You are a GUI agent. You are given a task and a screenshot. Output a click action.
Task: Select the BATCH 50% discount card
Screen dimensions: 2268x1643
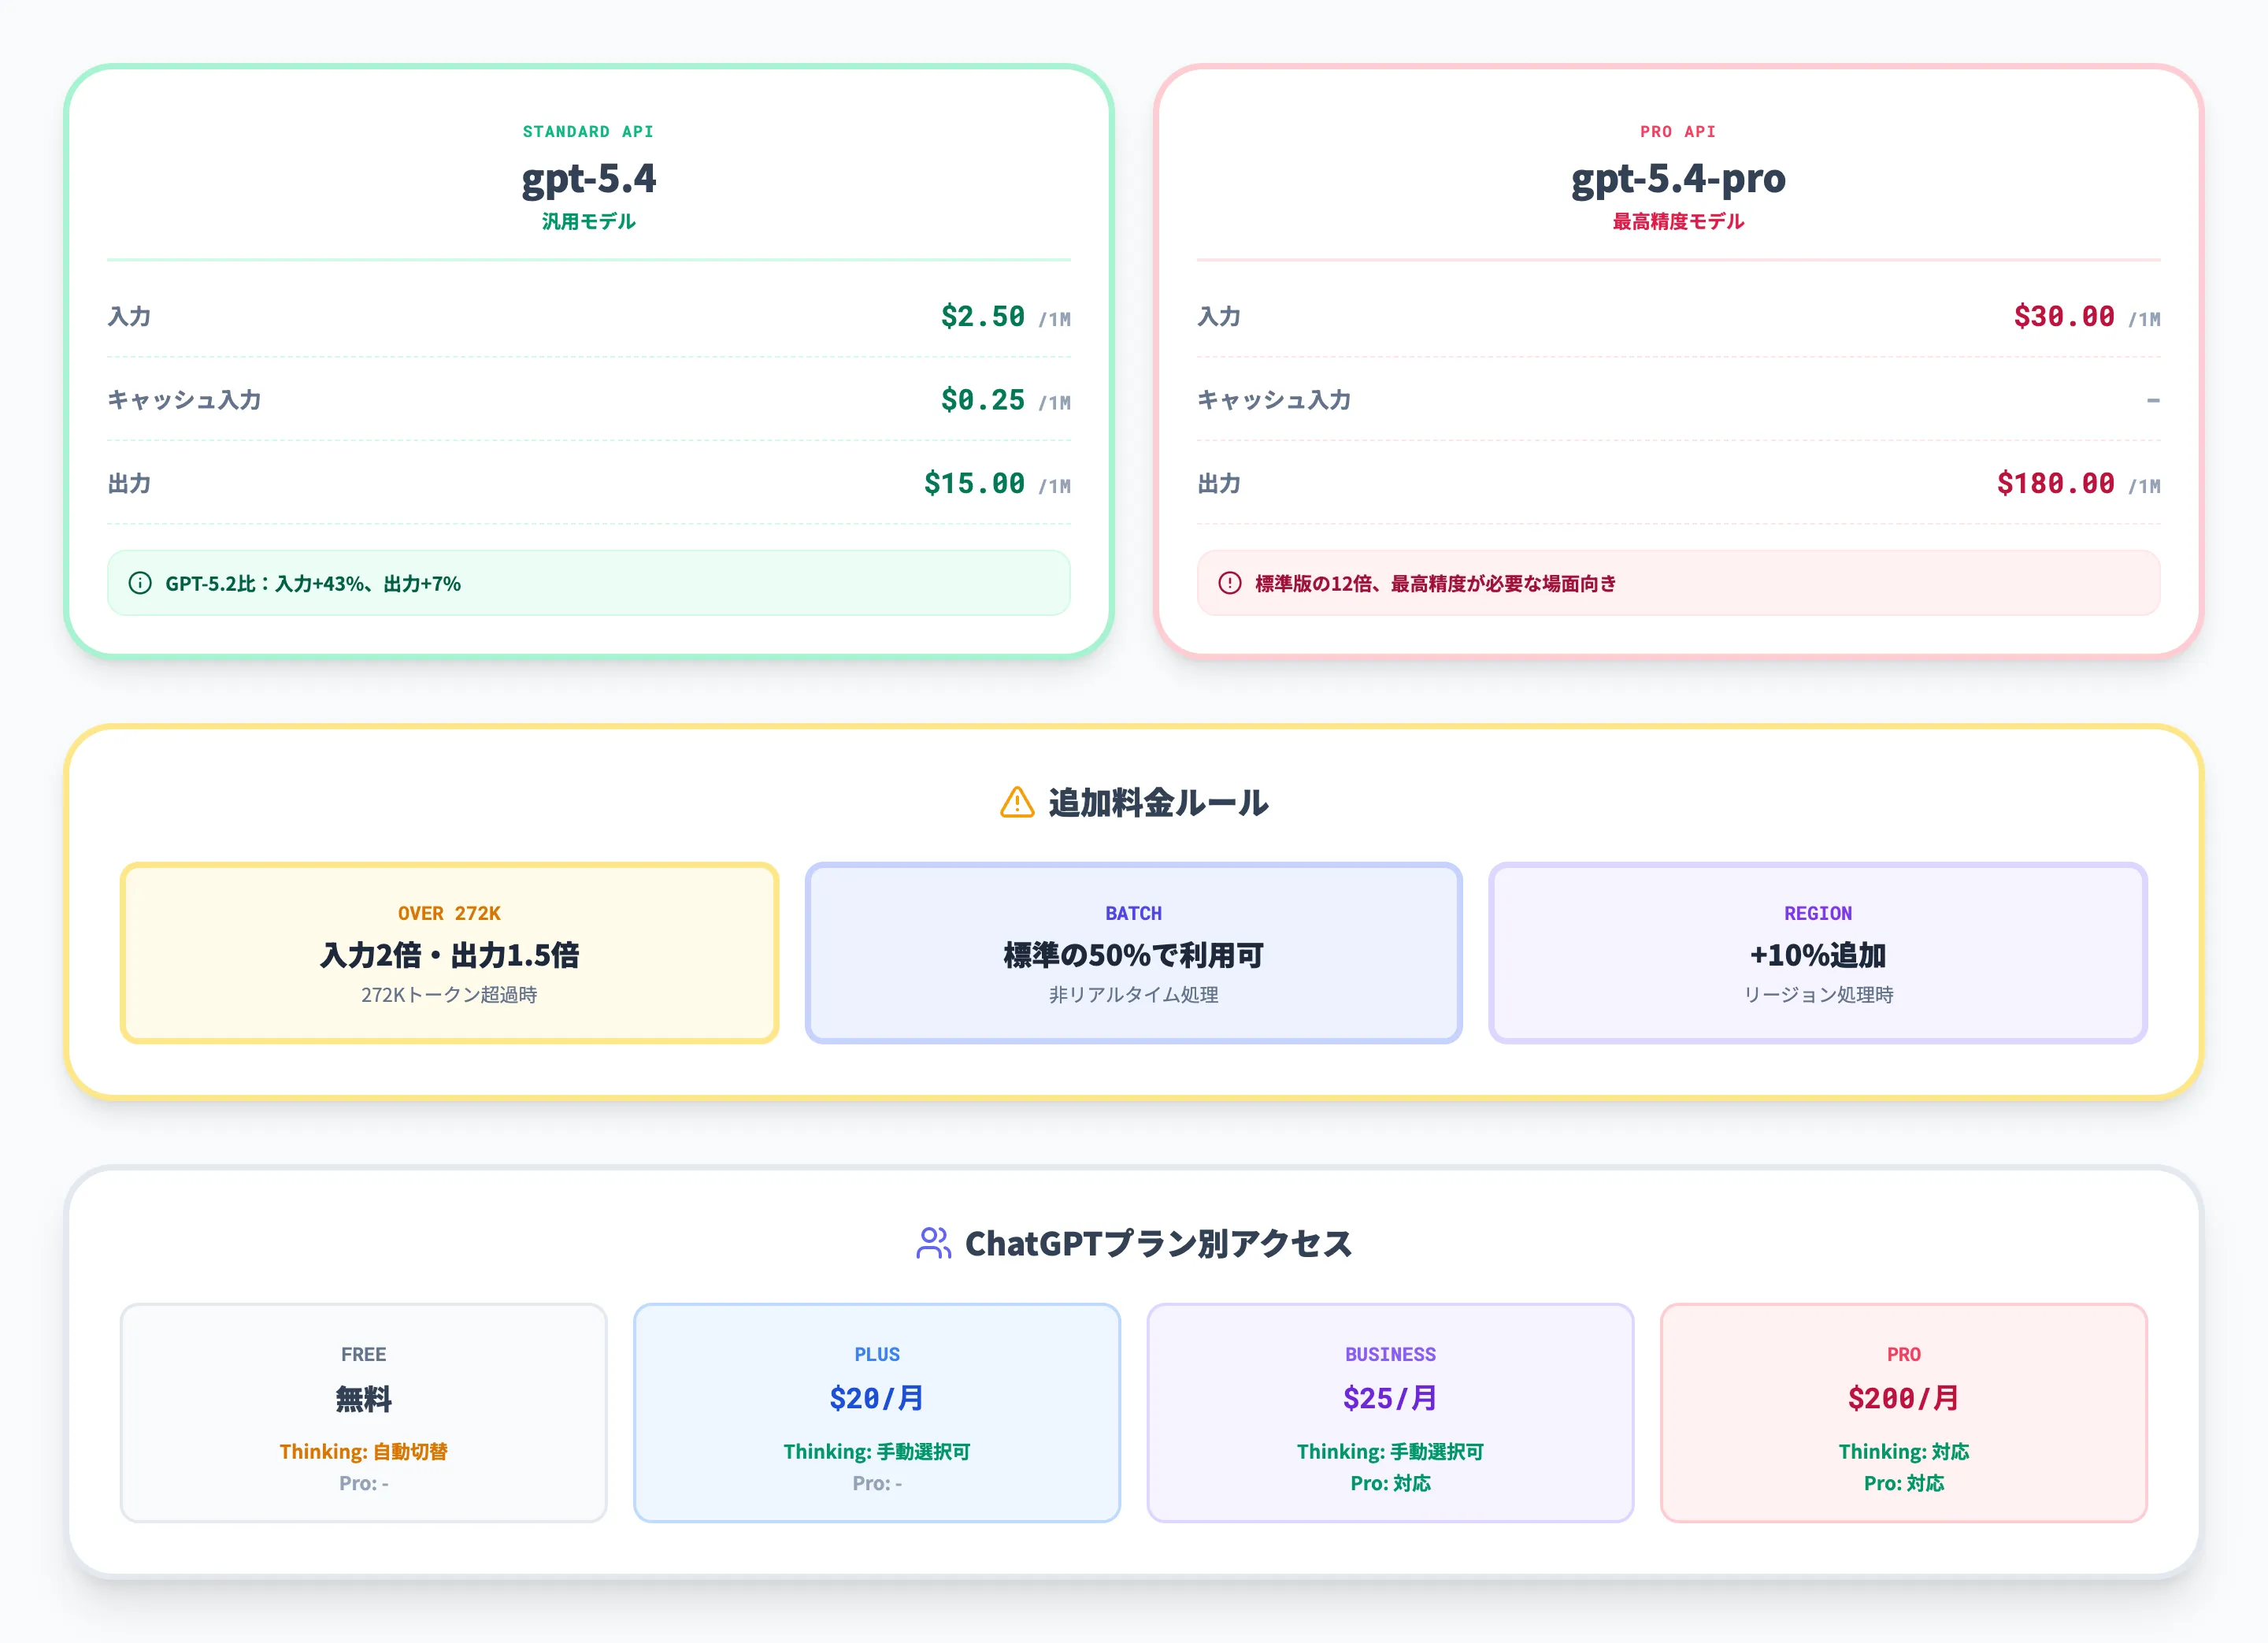point(1133,951)
